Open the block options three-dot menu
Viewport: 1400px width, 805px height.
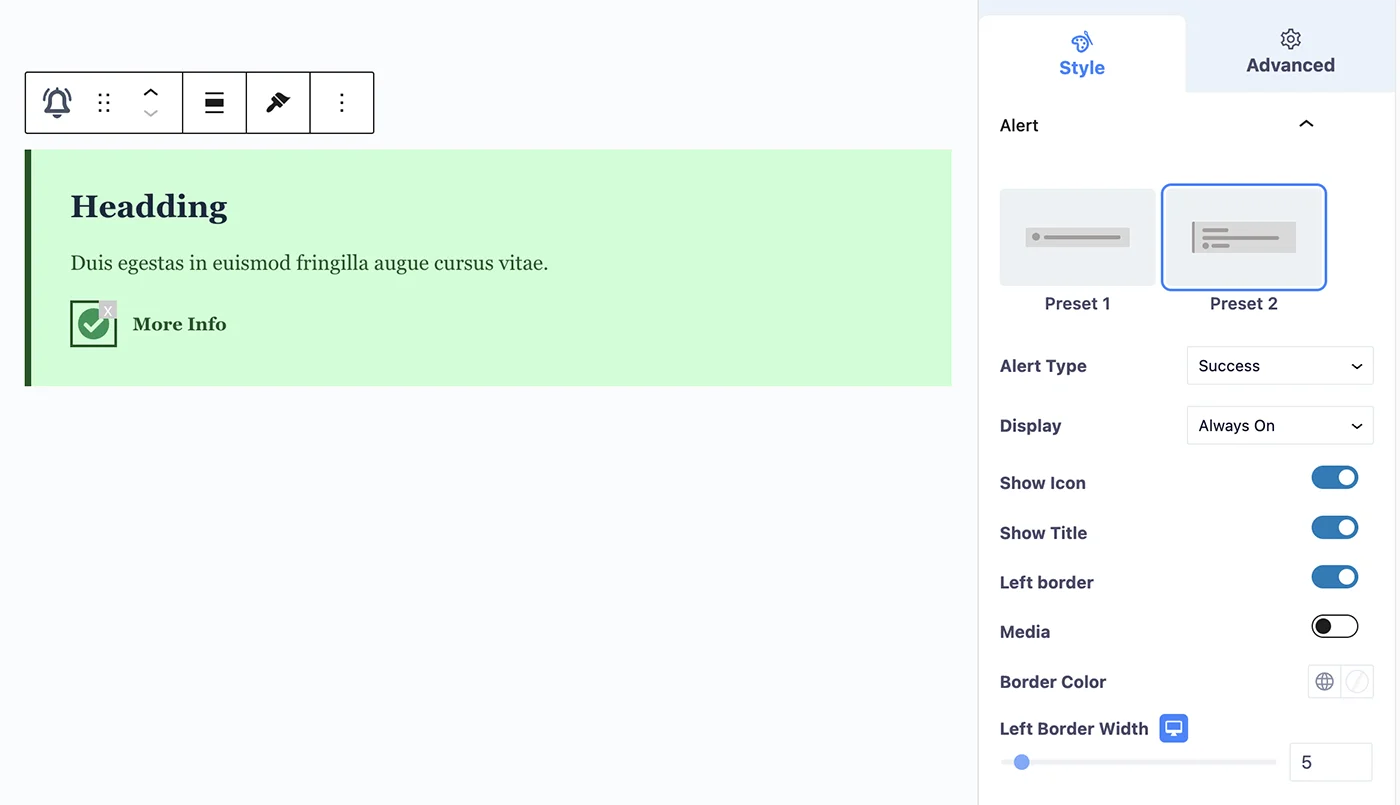point(342,102)
